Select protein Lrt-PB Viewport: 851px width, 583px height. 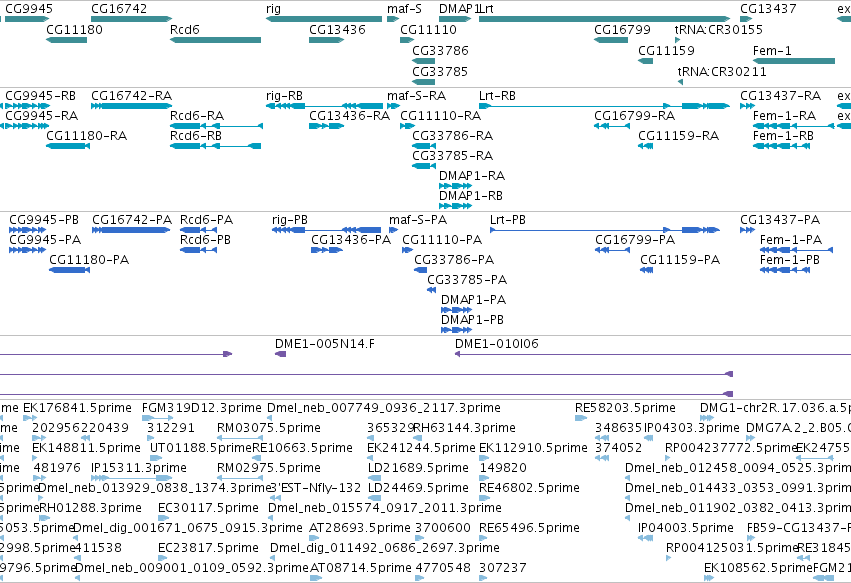[605, 230]
